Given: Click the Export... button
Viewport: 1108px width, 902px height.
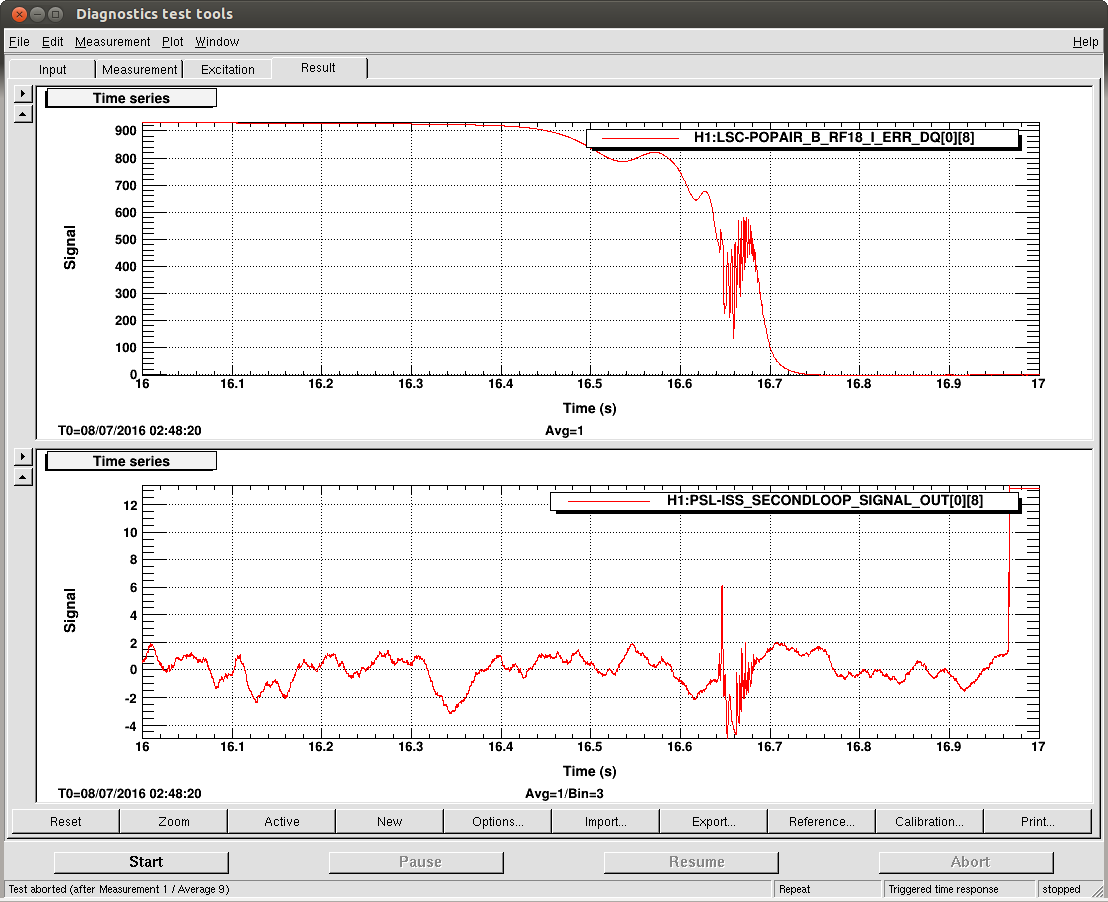Looking at the screenshot, I should click(714, 821).
